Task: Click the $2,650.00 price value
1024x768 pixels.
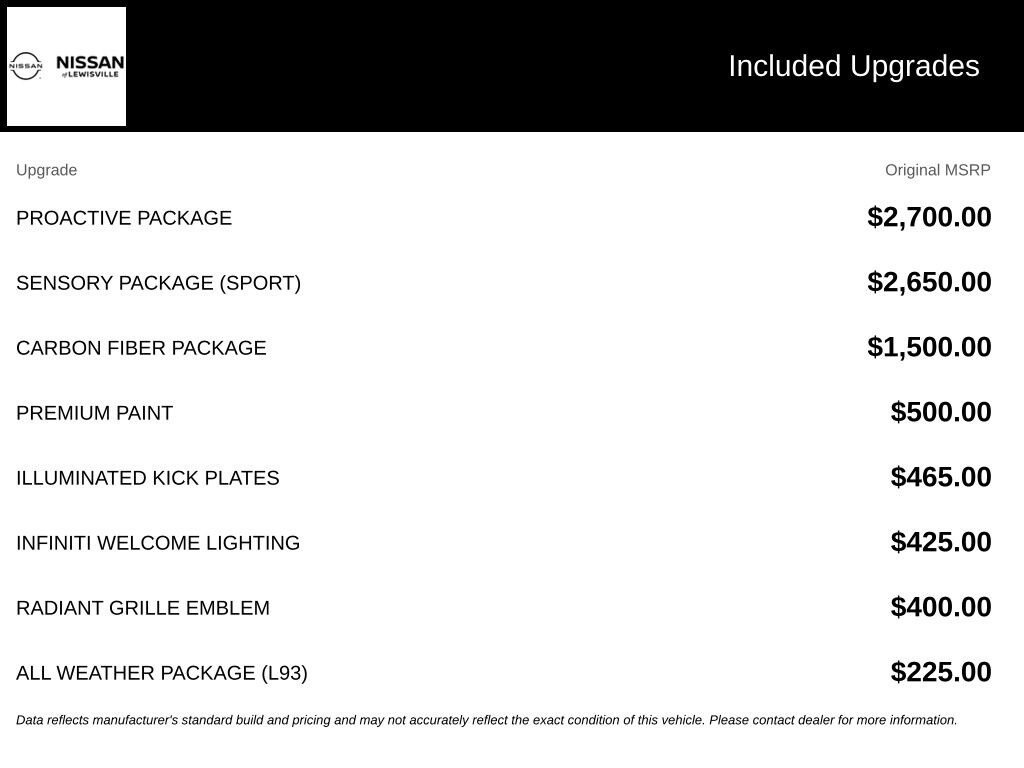Action: point(929,282)
